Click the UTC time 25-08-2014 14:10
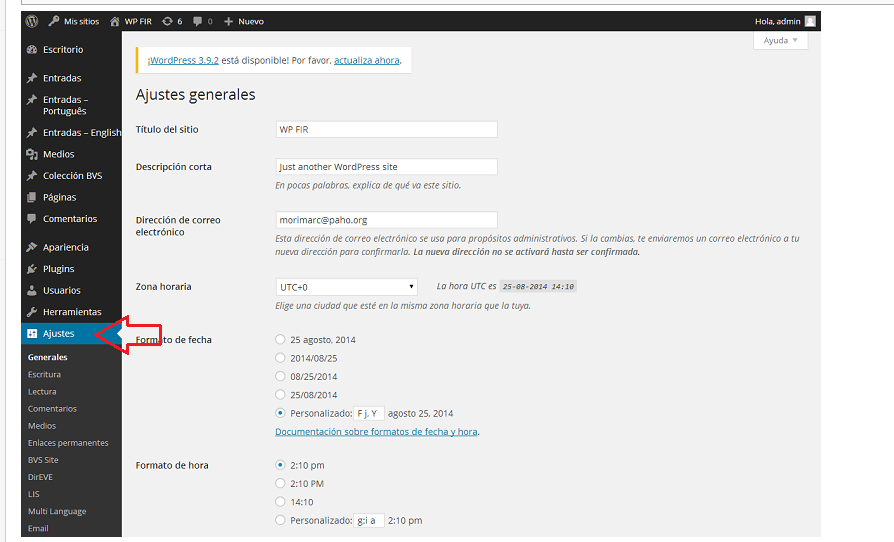Image resolution: width=894 pixels, height=542 pixels. tap(538, 287)
